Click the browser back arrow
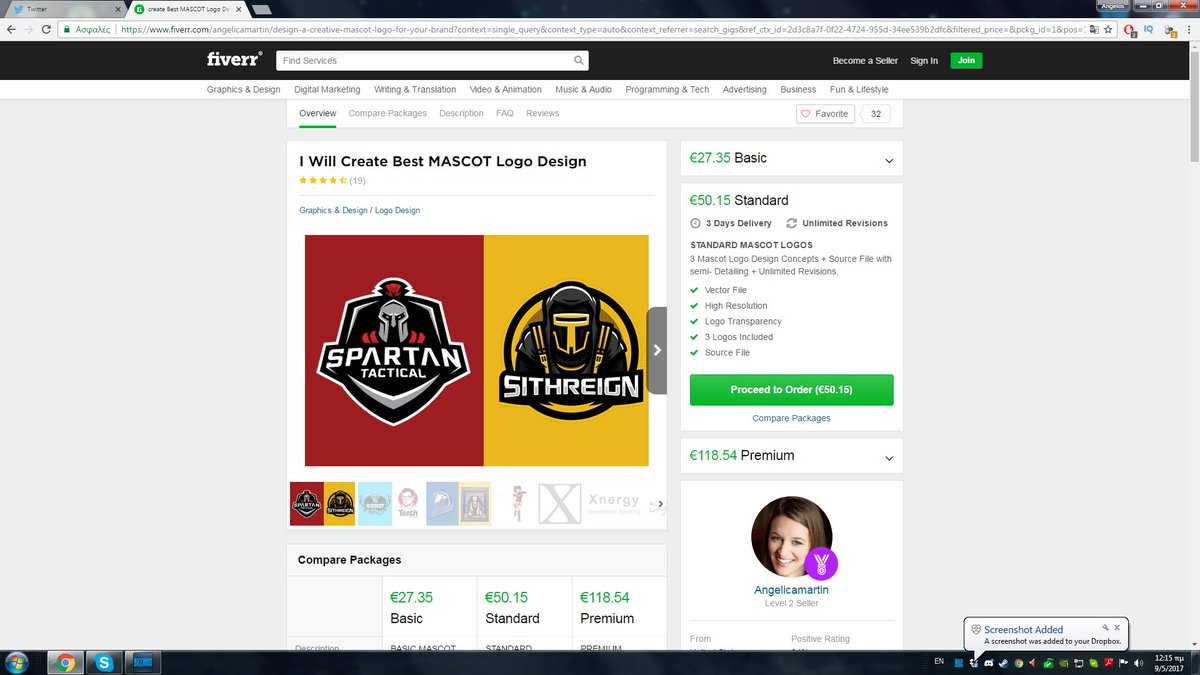 (11, 30)
